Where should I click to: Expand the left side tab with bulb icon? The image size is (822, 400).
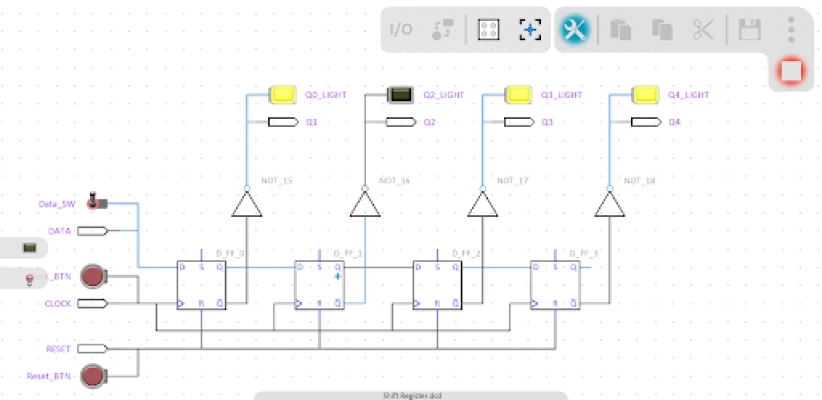30,277
